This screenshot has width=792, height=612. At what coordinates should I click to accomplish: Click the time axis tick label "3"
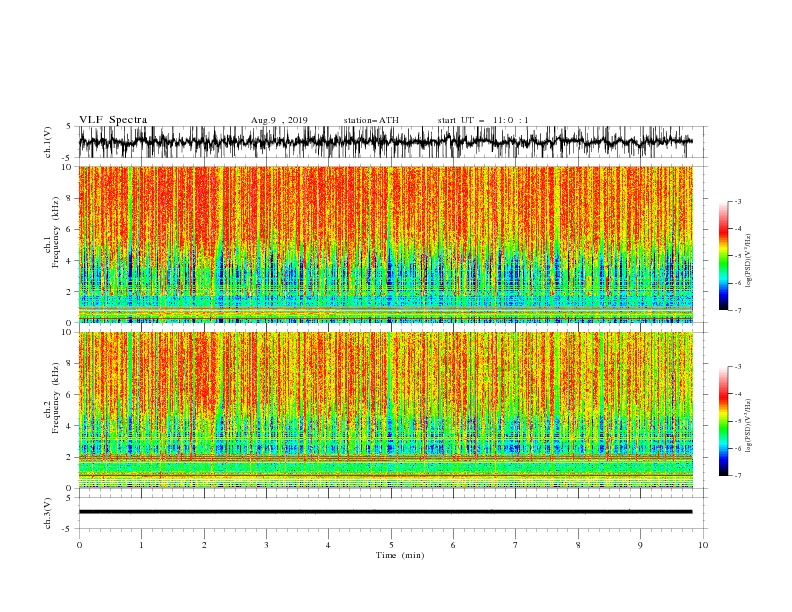[x=267, y=545]
